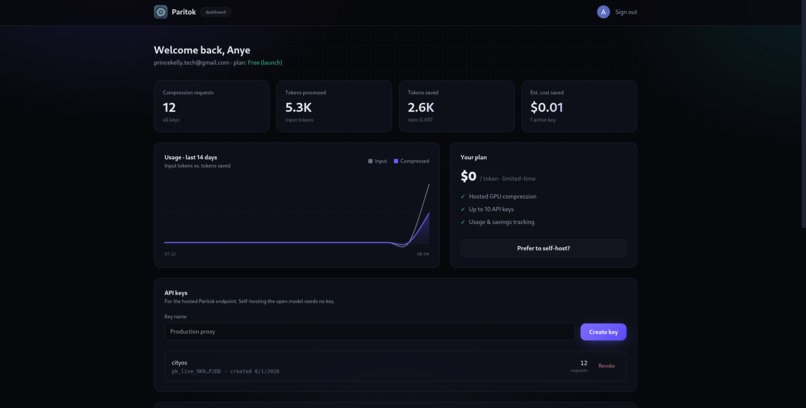Click the Hosted GPU compression checkmark
Image resolution: width=806 pixels, height=408 pixels.
tap(463, 196)
